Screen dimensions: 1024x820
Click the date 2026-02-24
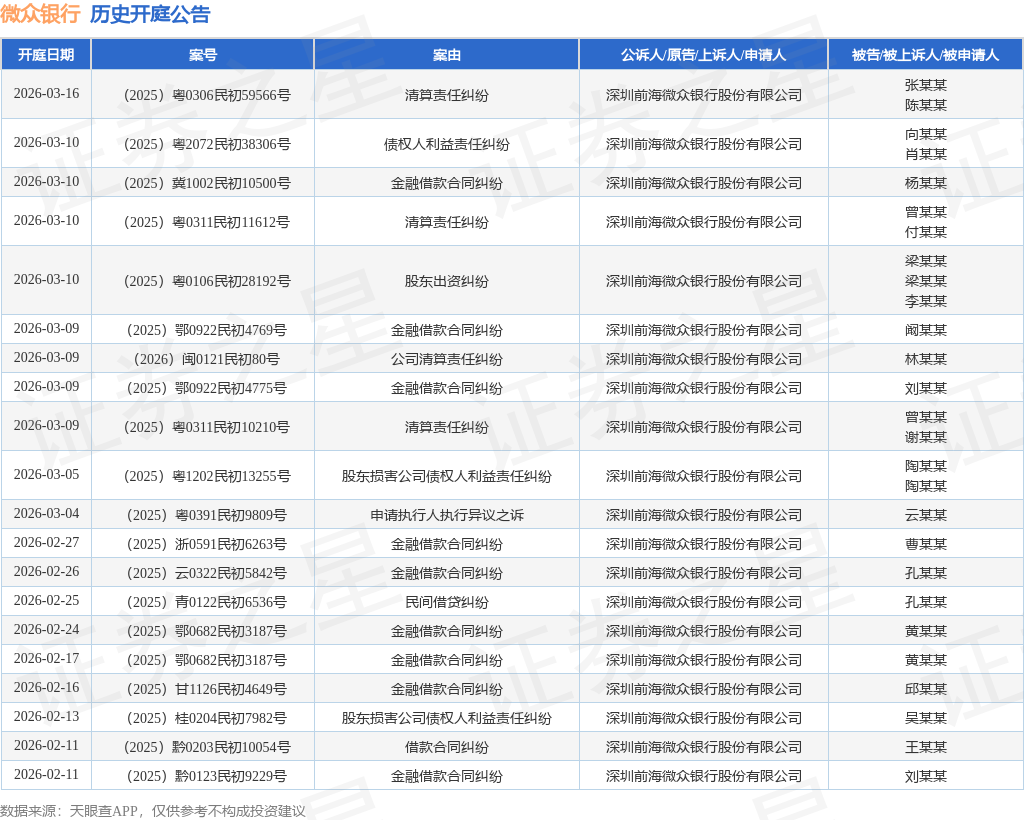click(x=46, y=629)
